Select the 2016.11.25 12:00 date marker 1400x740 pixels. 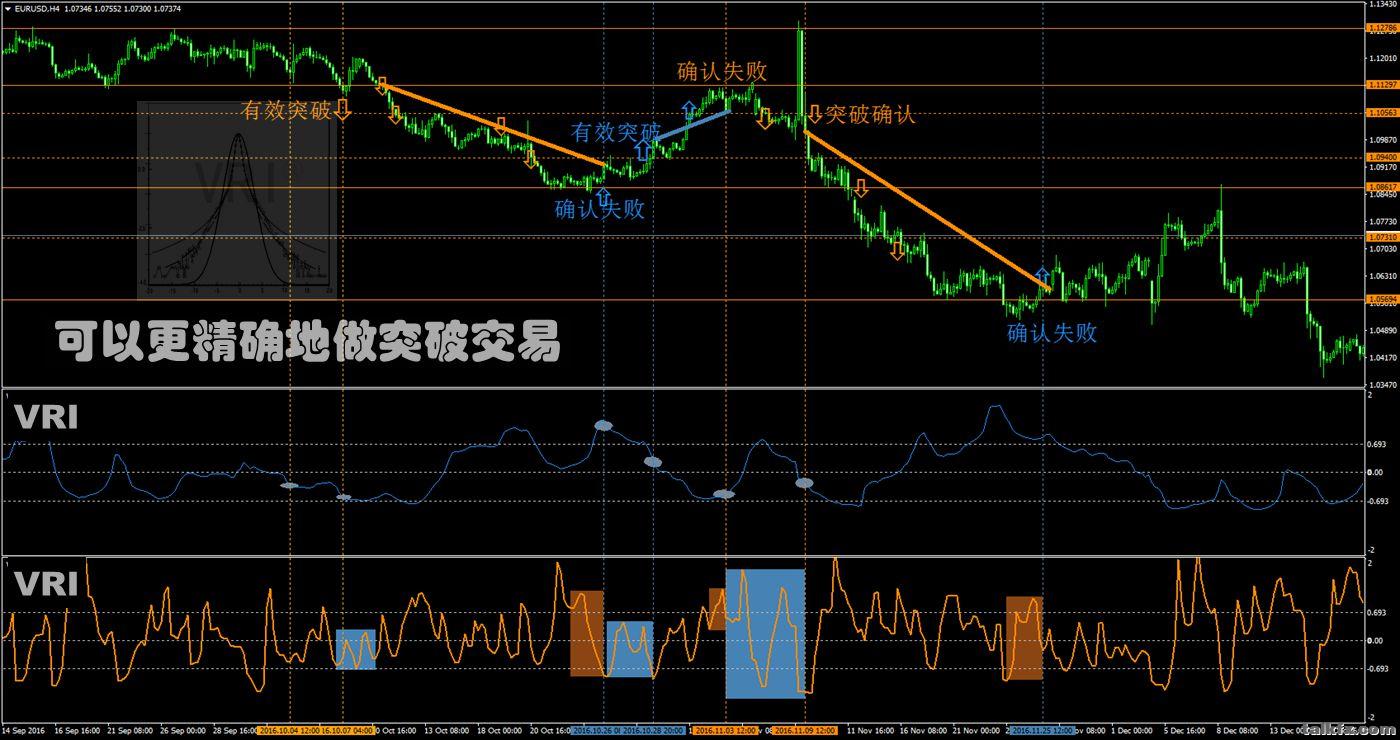pyautogui.click(x=1042, y=731)
